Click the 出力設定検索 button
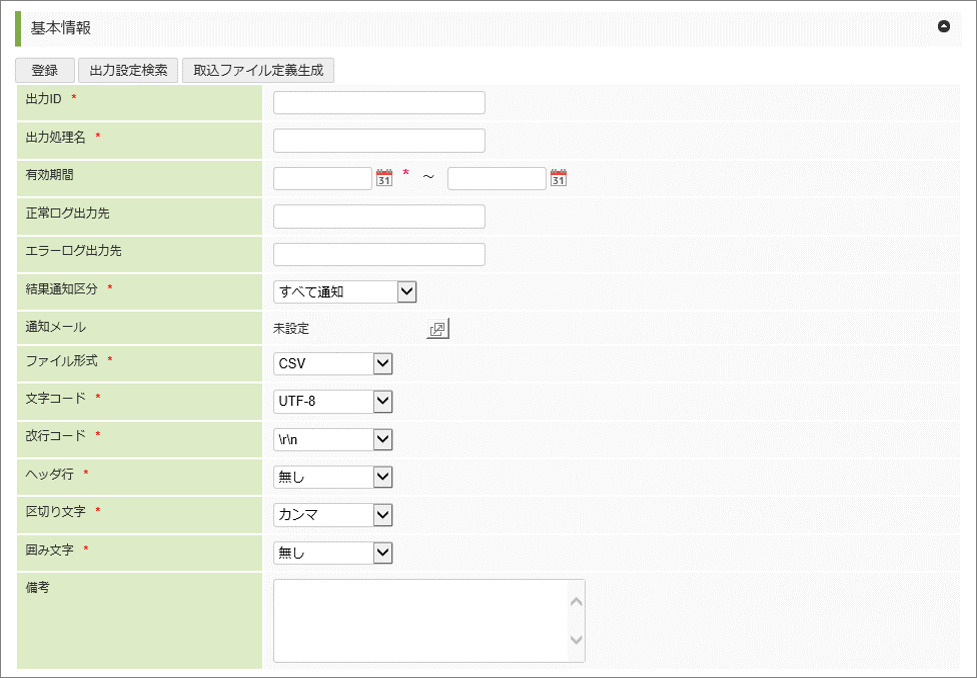The width and height of the screenshot is (977, 678). click(x=128, y=70)
